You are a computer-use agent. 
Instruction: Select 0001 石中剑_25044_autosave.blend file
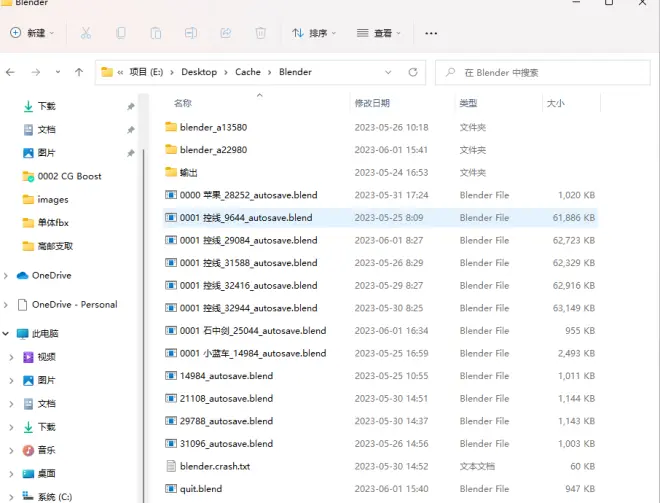pyautogui.click(x=381, y=330)
